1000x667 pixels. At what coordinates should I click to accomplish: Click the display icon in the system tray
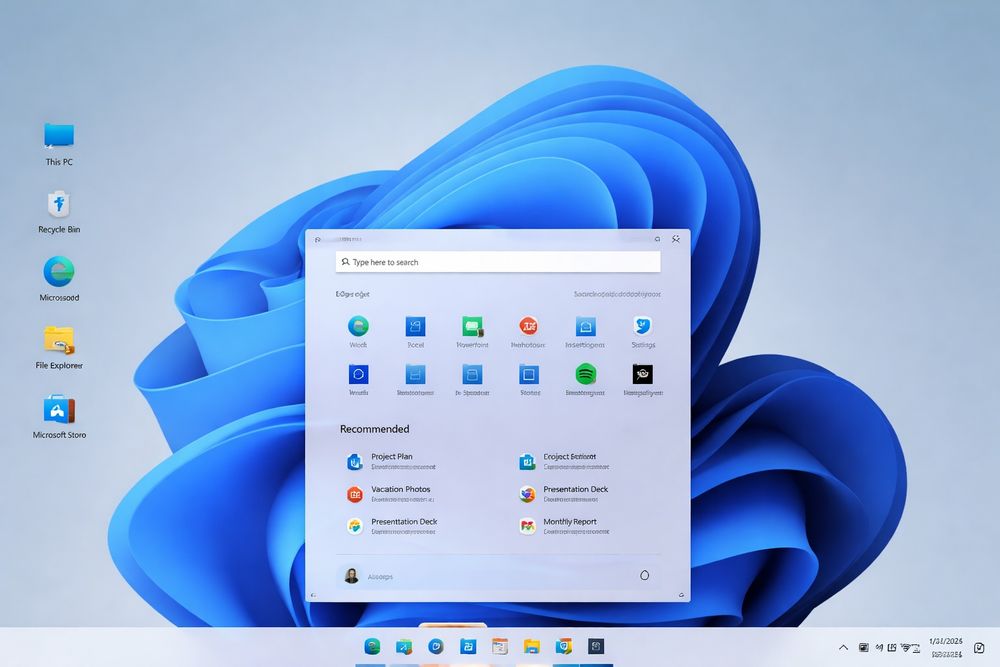864,647
